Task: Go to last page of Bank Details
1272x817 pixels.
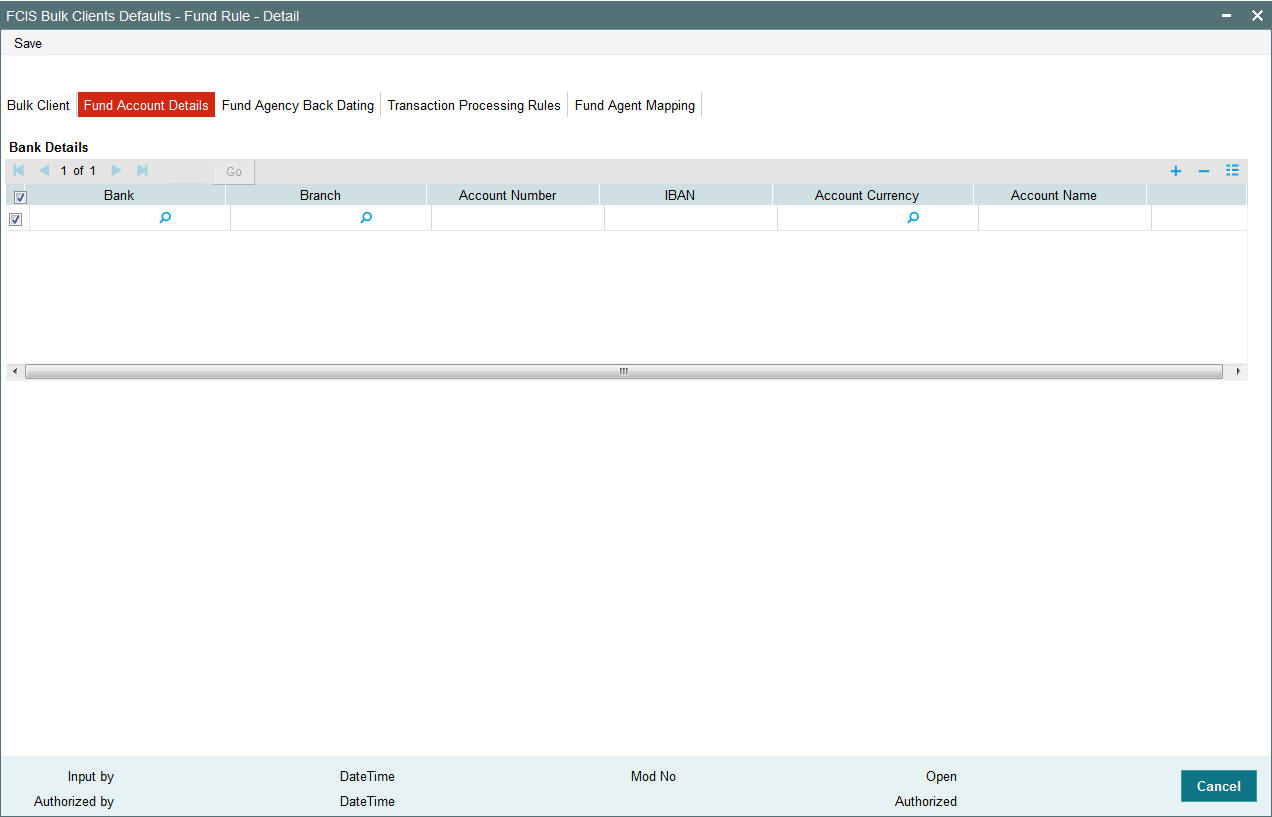Action: pos(142,171)
